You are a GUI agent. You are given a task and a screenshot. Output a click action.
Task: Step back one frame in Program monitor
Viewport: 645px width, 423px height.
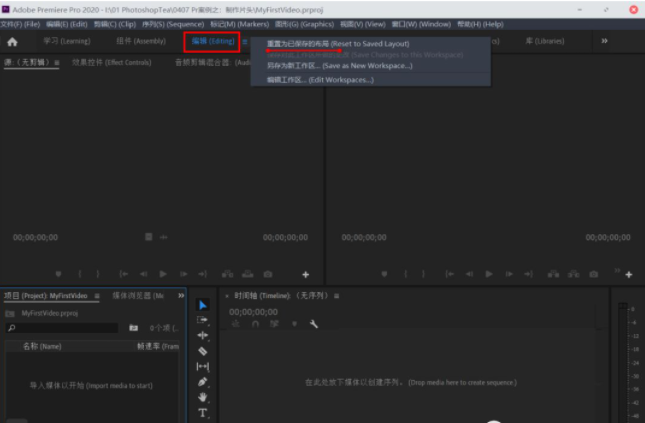tap(469, 274)
